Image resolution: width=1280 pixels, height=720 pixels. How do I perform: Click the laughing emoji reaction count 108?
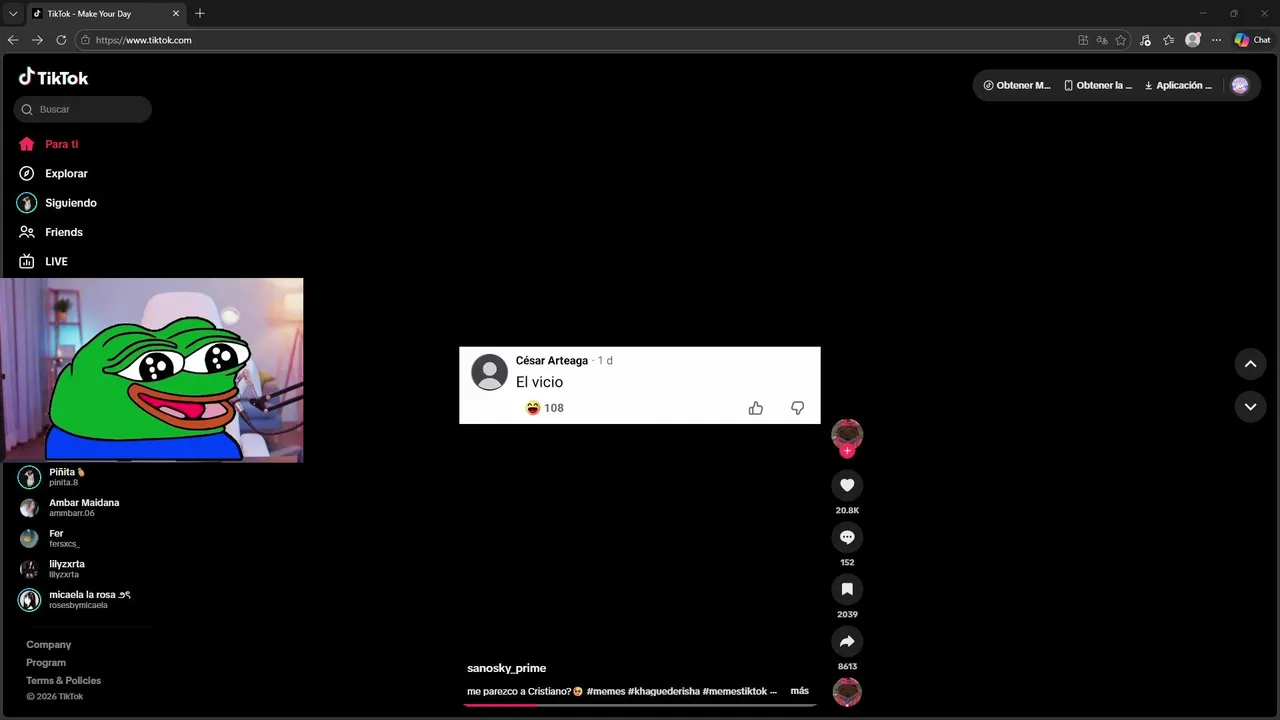[x=545, y=408]
